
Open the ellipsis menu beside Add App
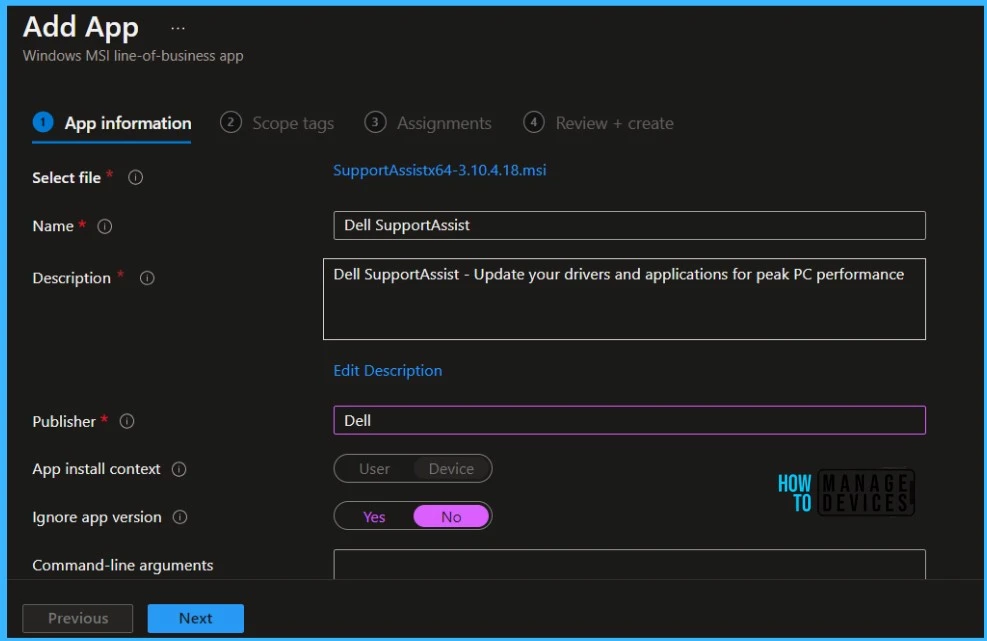pos(178,28)
